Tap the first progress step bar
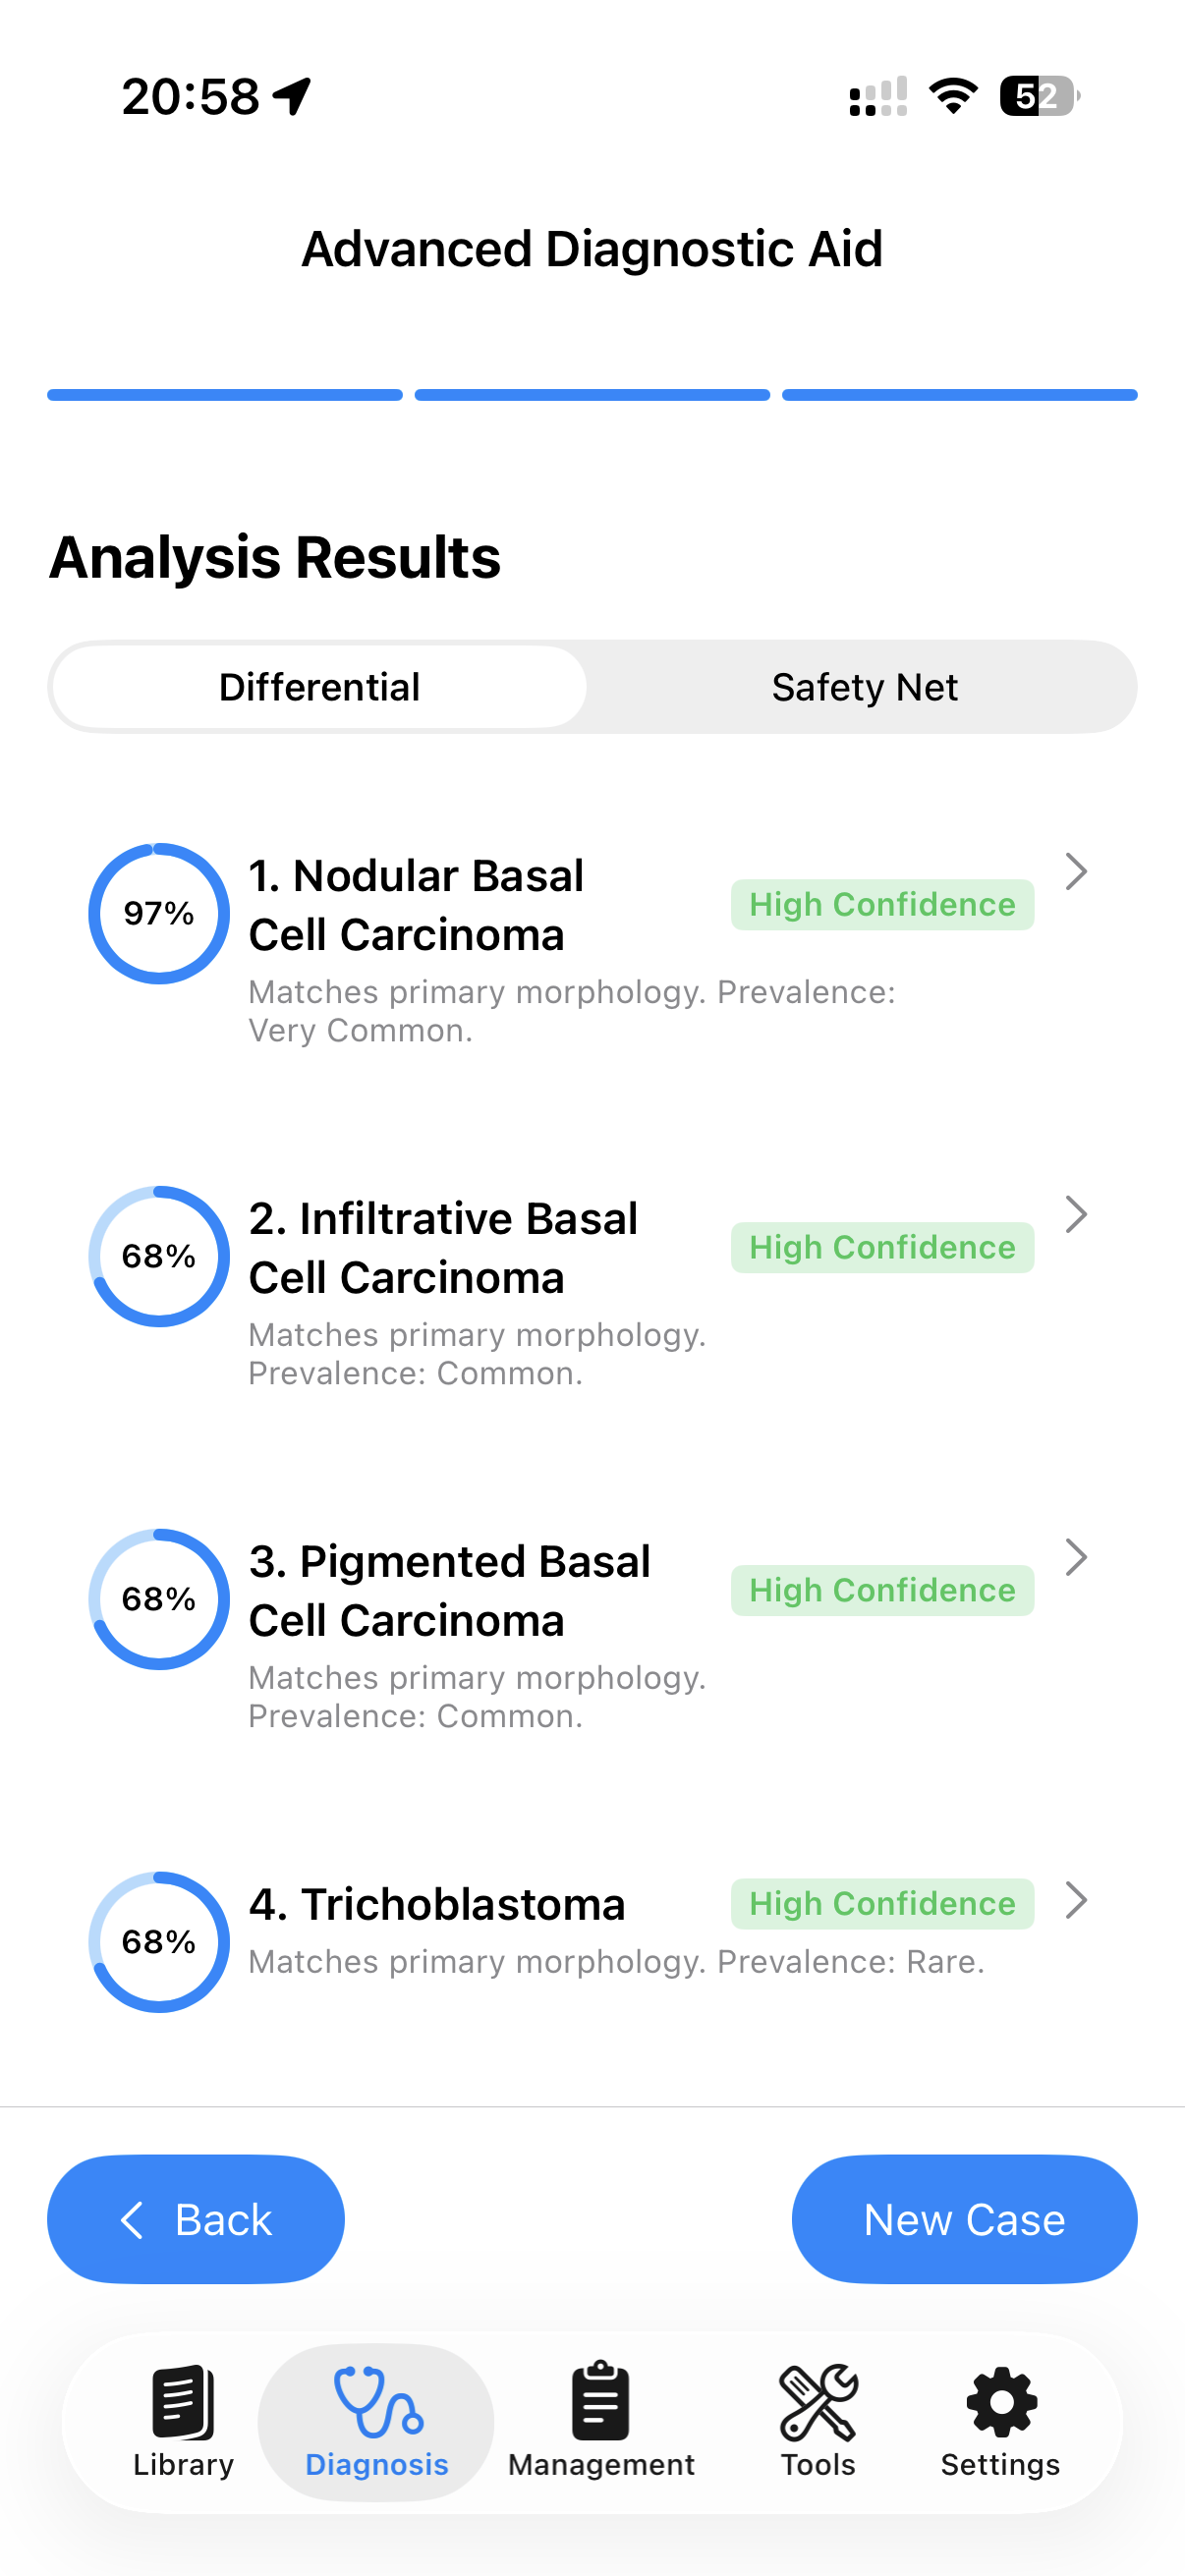1185x2576 pixels. pos(225,395)
